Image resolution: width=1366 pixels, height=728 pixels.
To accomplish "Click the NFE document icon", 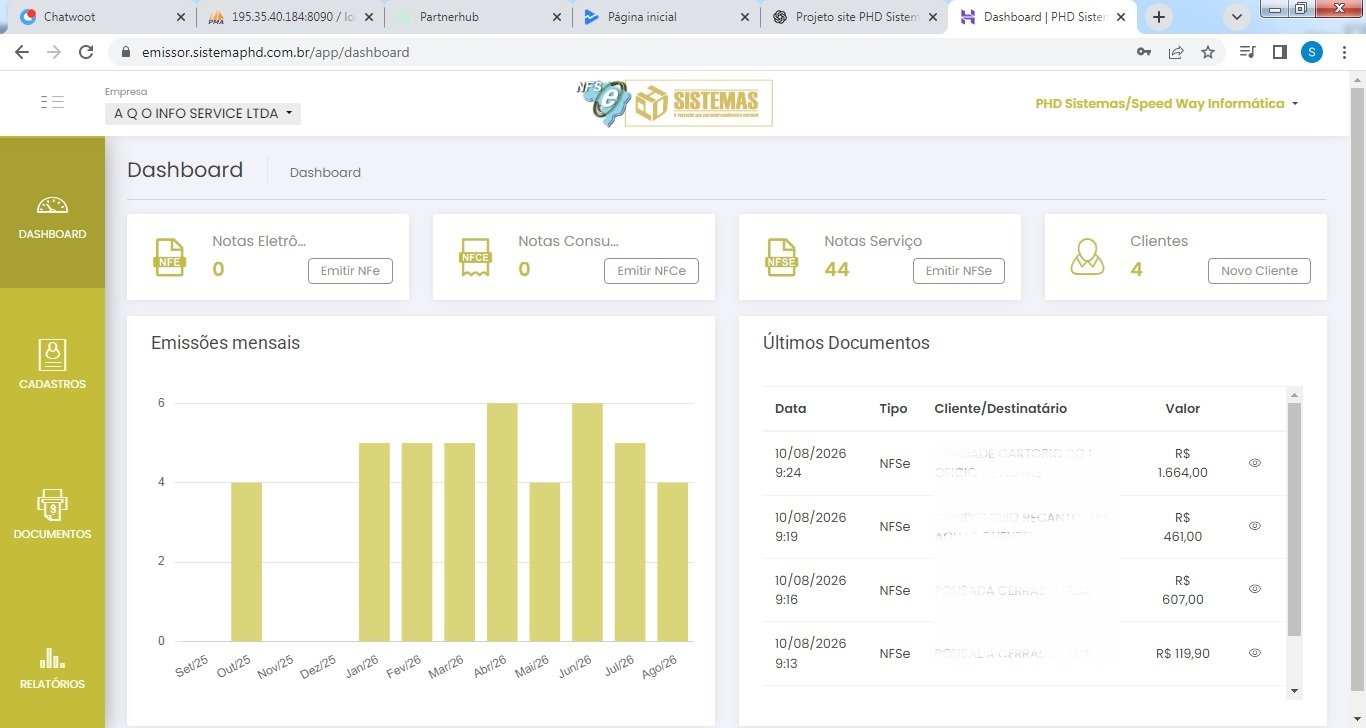I will (169, 257).
